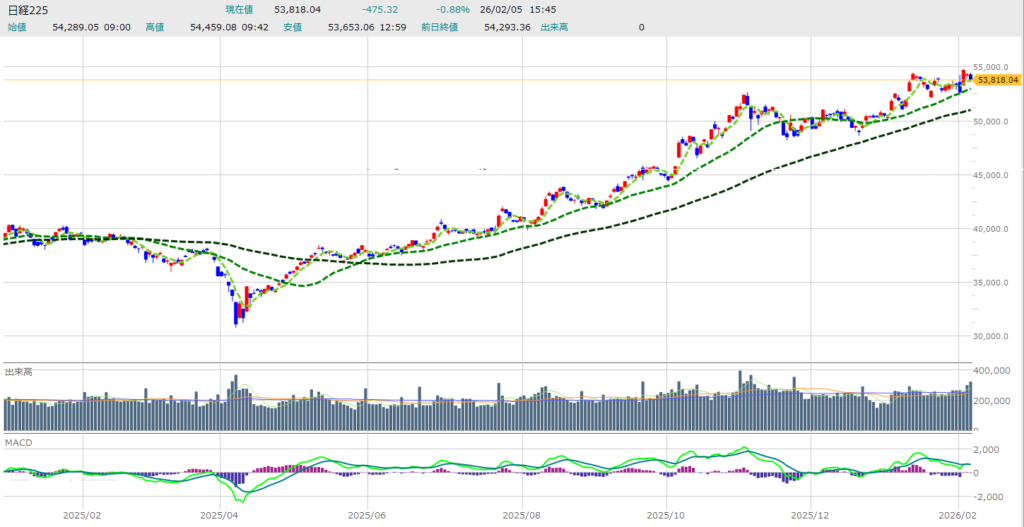Click the 2025/04 date axis label

point(217,516)
